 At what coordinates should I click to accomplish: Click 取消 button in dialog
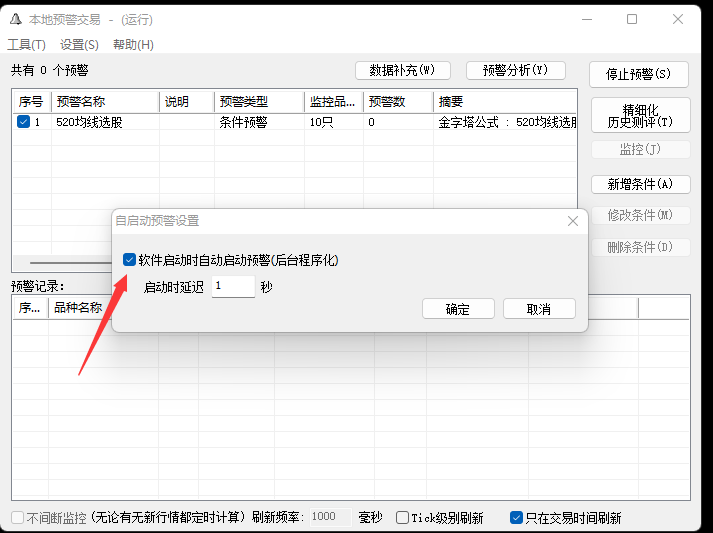(x=539, y=309)
